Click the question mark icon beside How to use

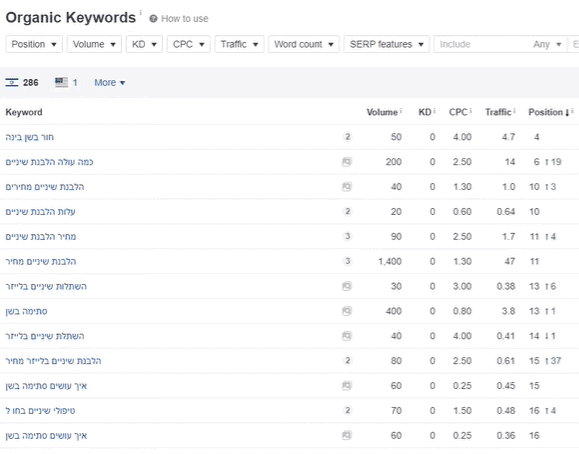pyautogui.click(x=153, y=18)
